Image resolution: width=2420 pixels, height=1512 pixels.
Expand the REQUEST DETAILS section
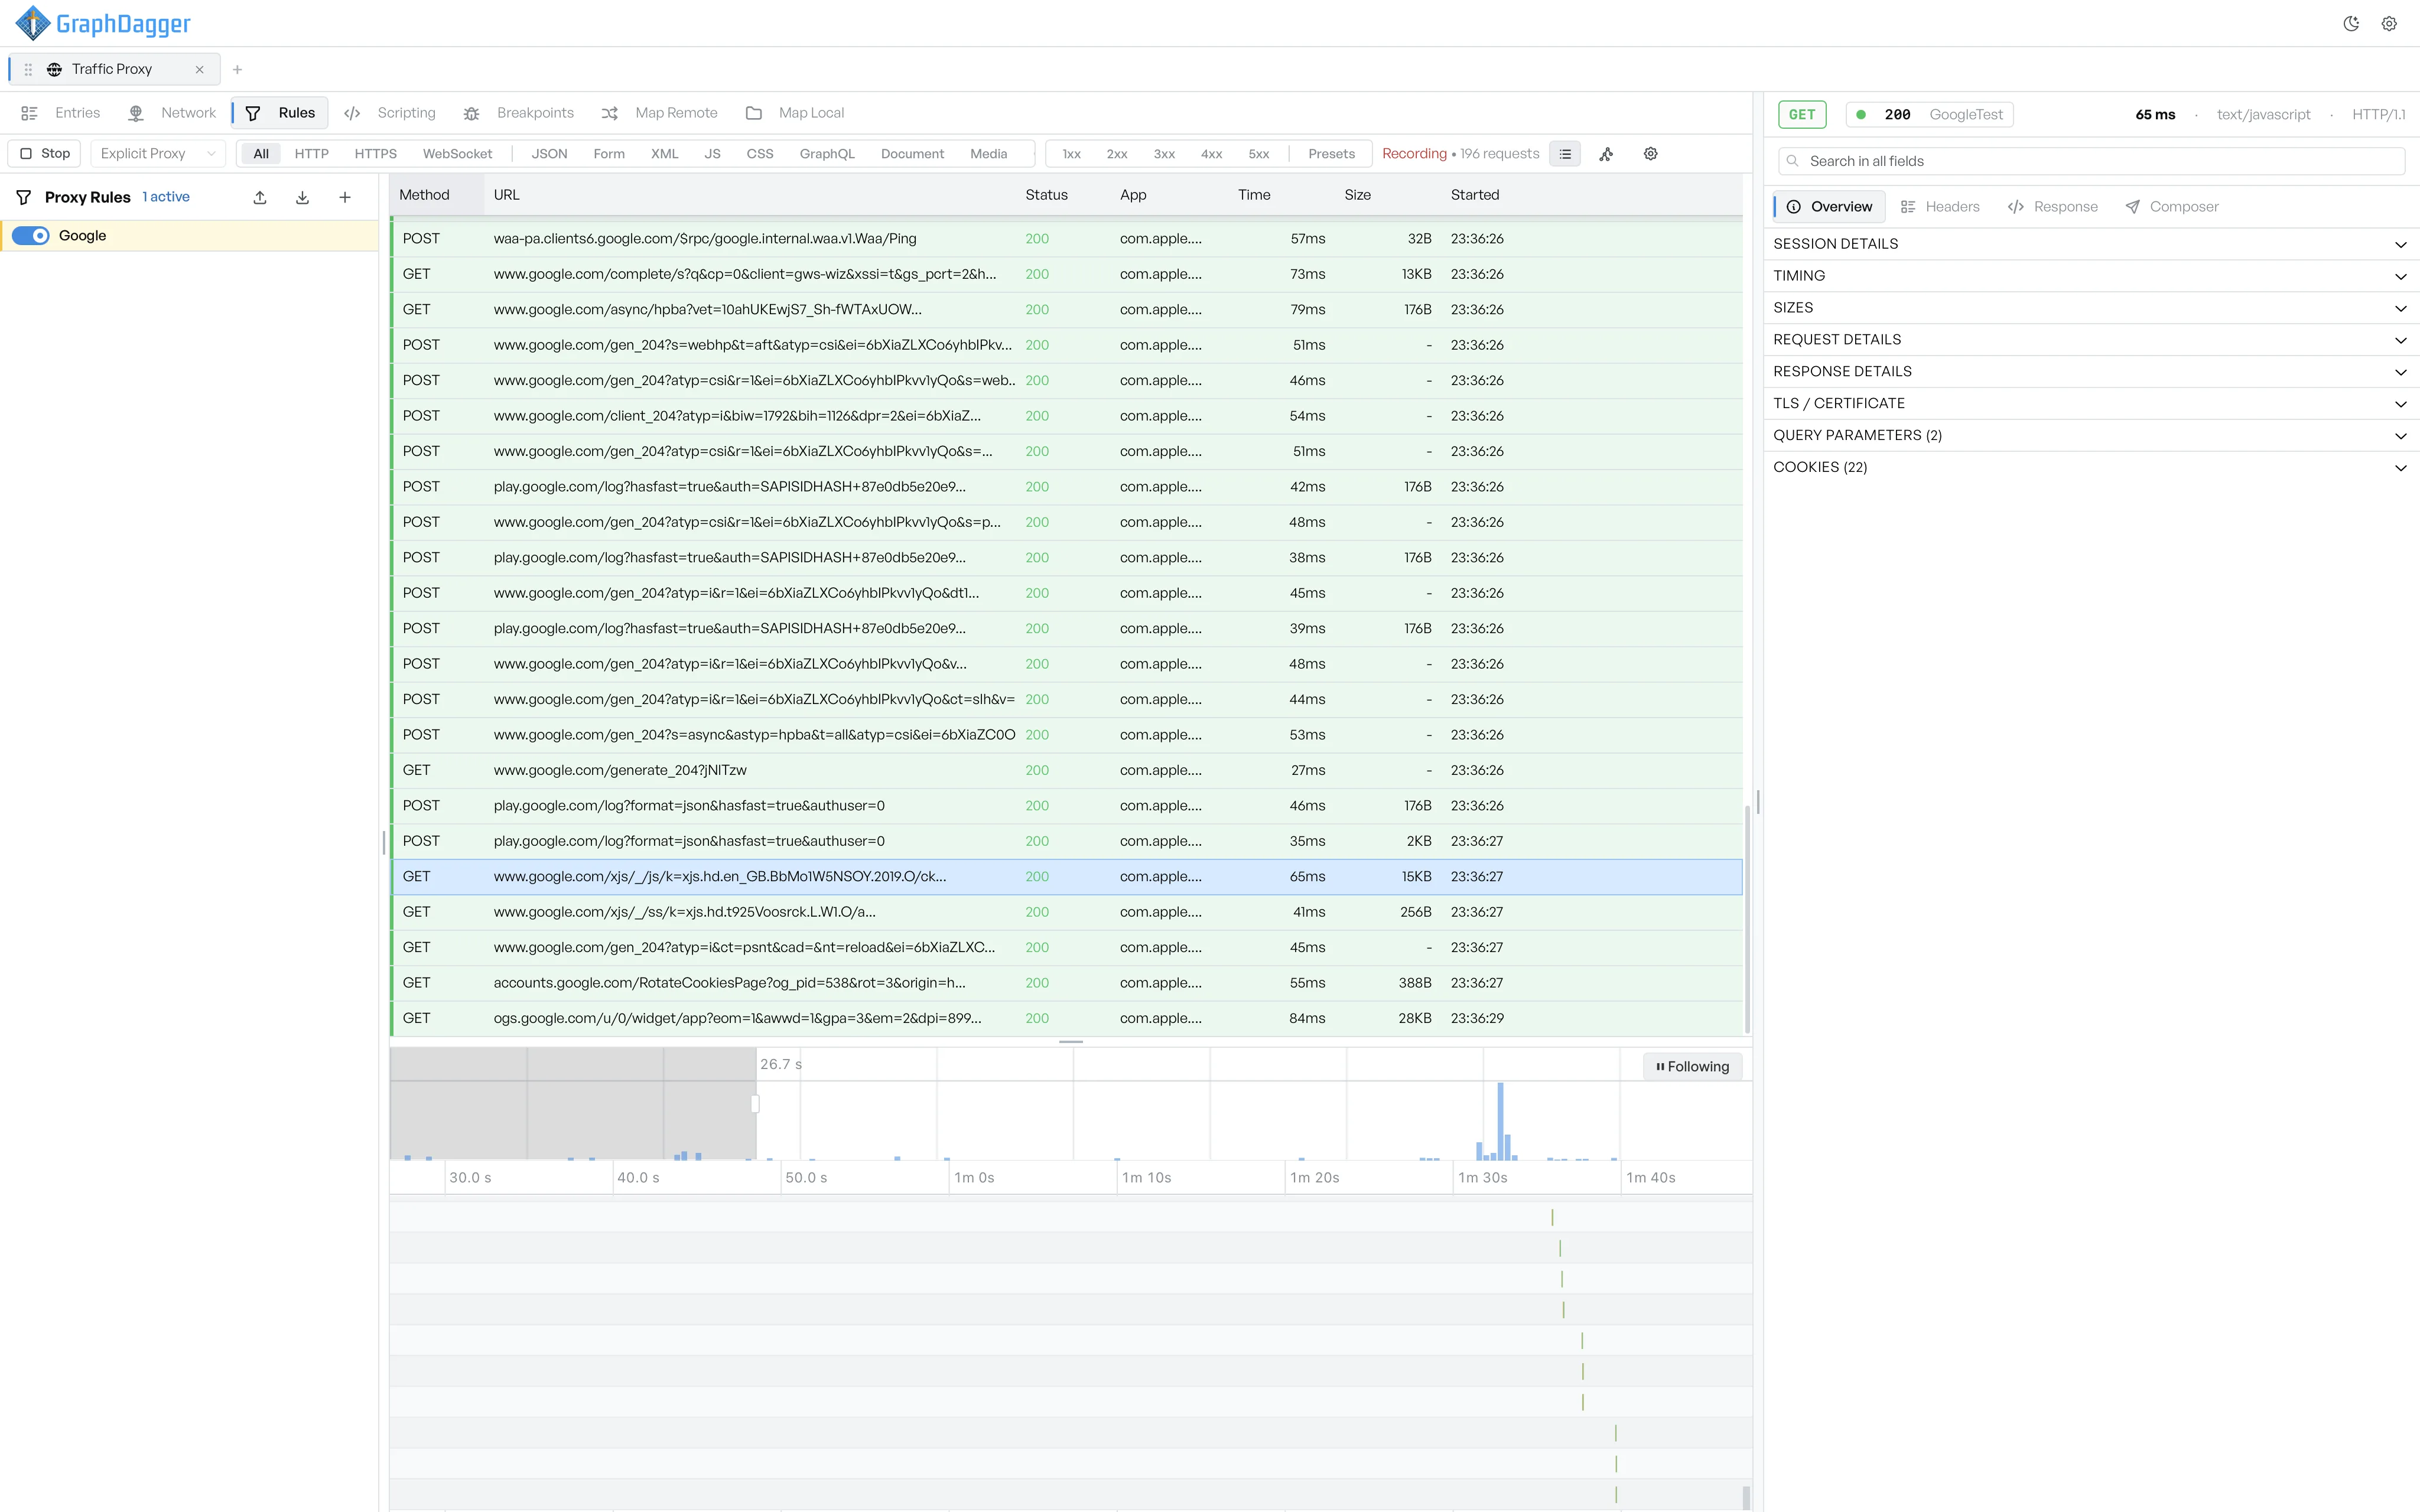2091,340
